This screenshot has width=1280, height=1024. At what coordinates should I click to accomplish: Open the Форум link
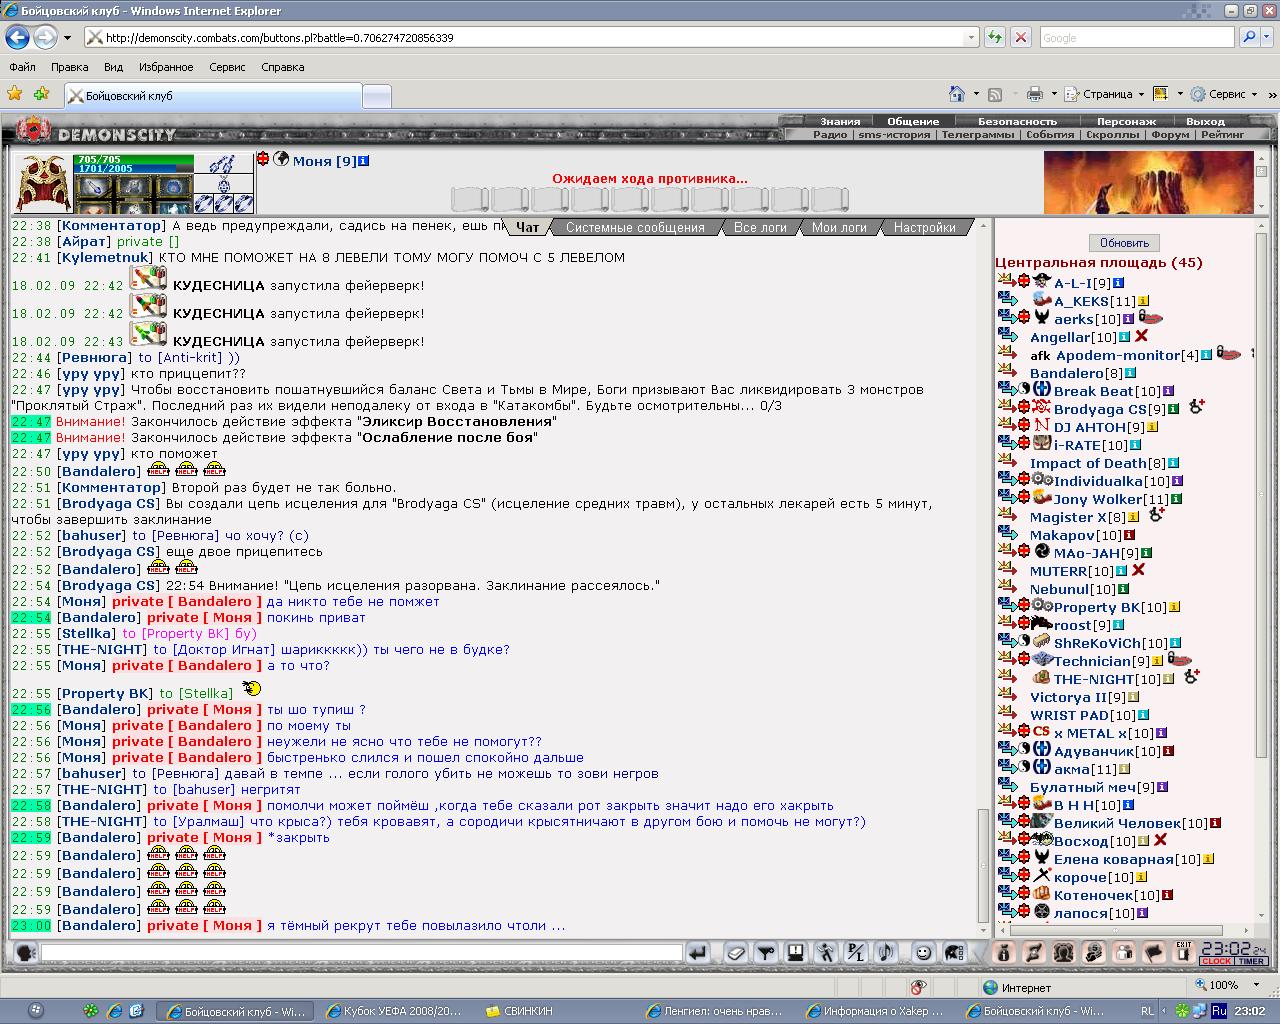tap(1170, 134)
